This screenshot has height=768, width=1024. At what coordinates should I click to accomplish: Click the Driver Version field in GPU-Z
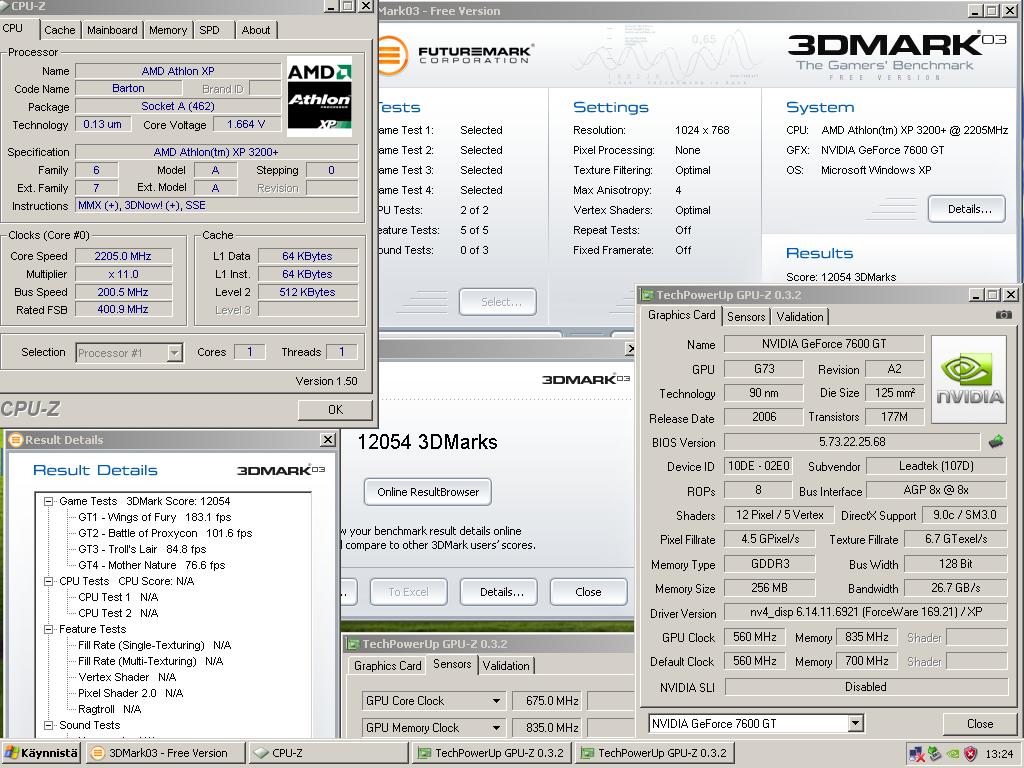click(865, 613)
